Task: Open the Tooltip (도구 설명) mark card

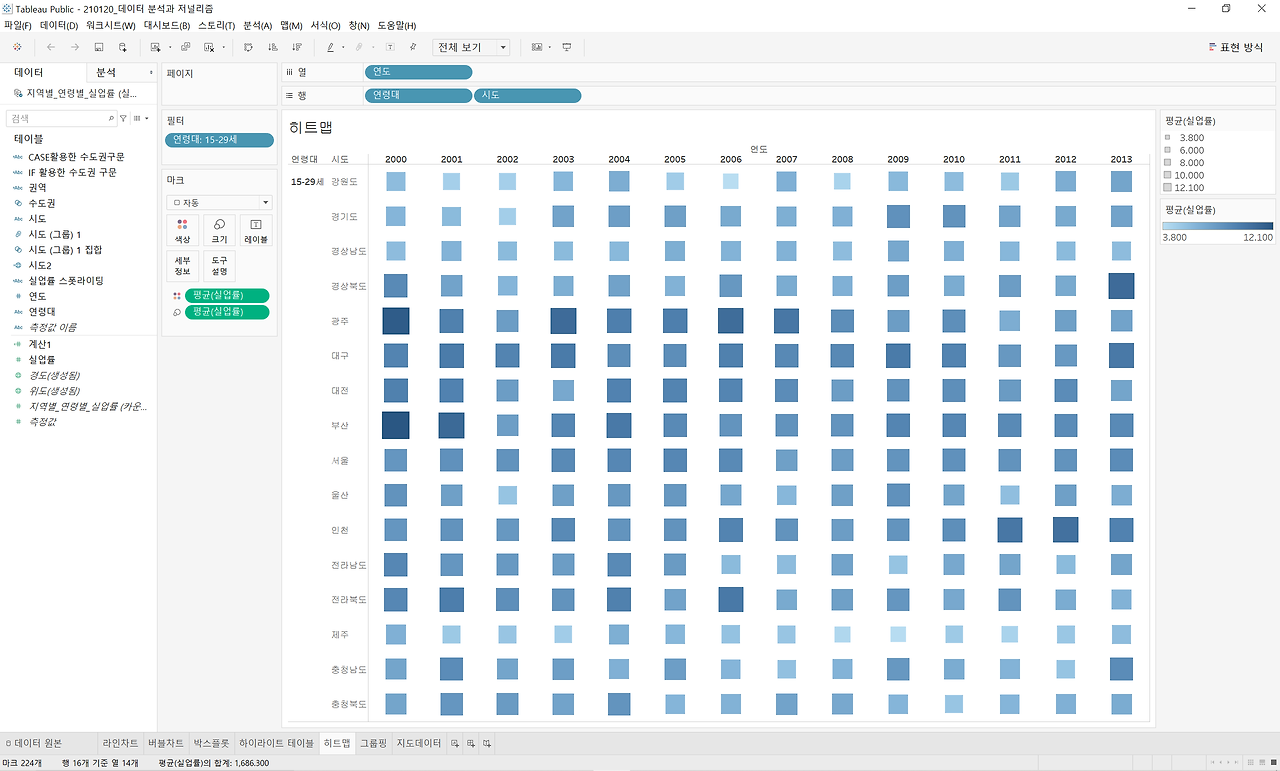Action: [x=219, y=266]
